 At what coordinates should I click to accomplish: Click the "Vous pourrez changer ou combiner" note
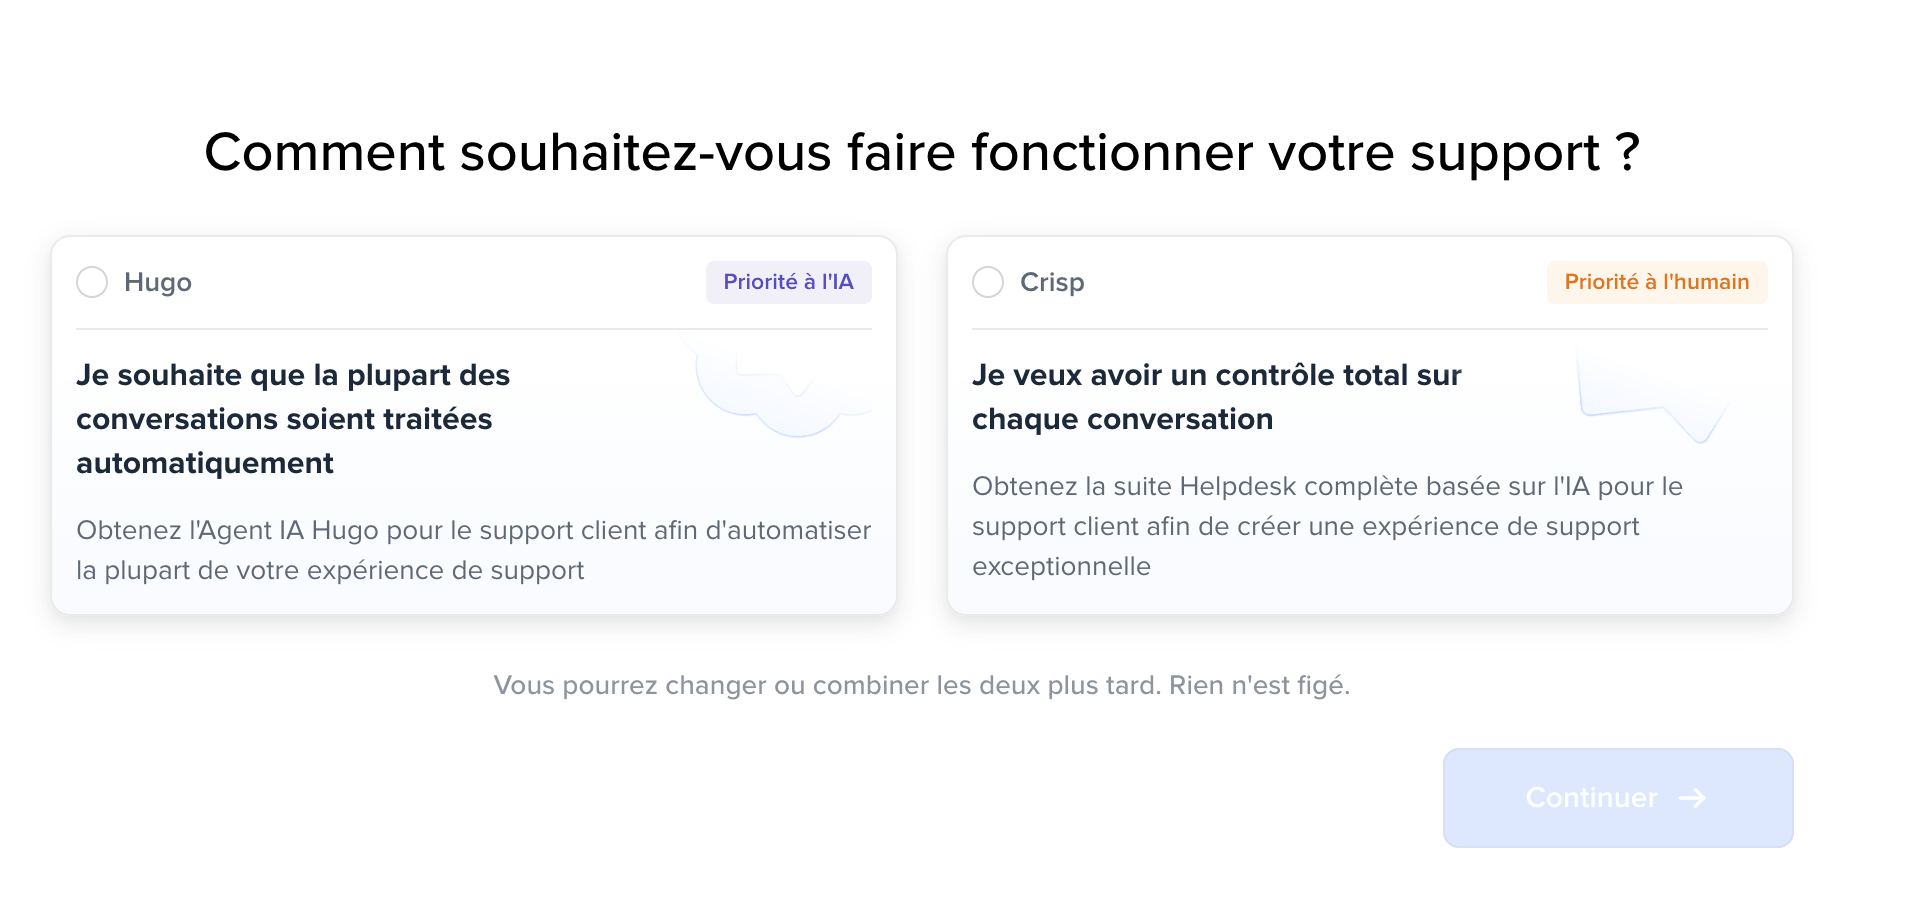(x=922, y=685)
